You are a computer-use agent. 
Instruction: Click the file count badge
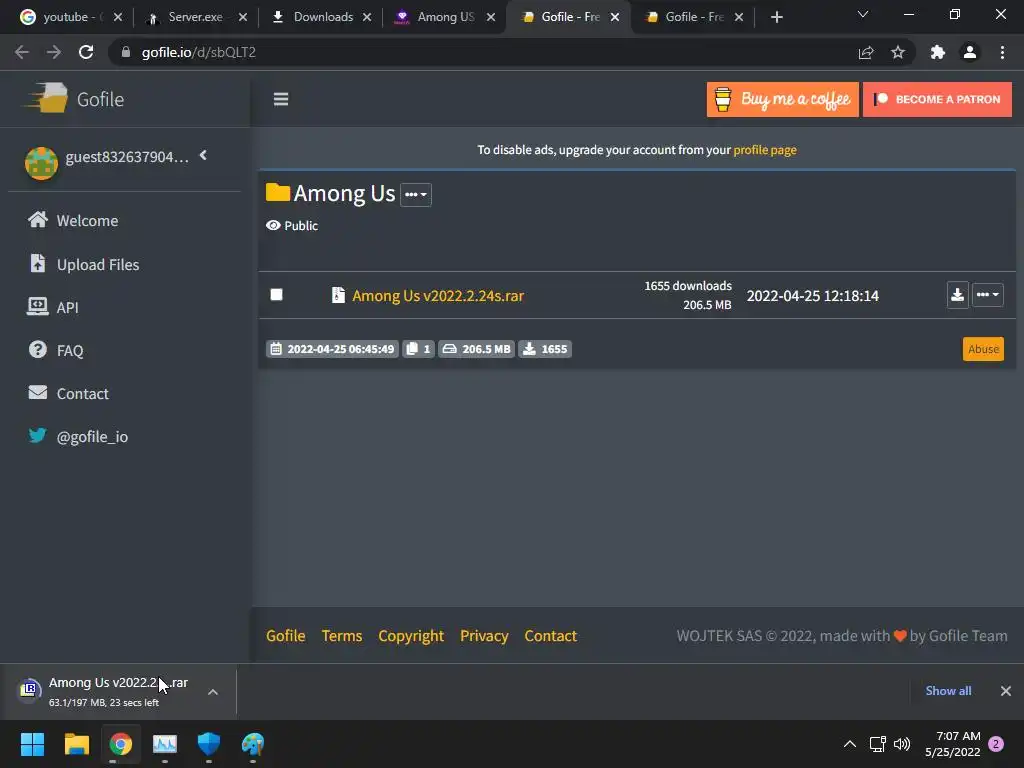click(x=418, y=349)
